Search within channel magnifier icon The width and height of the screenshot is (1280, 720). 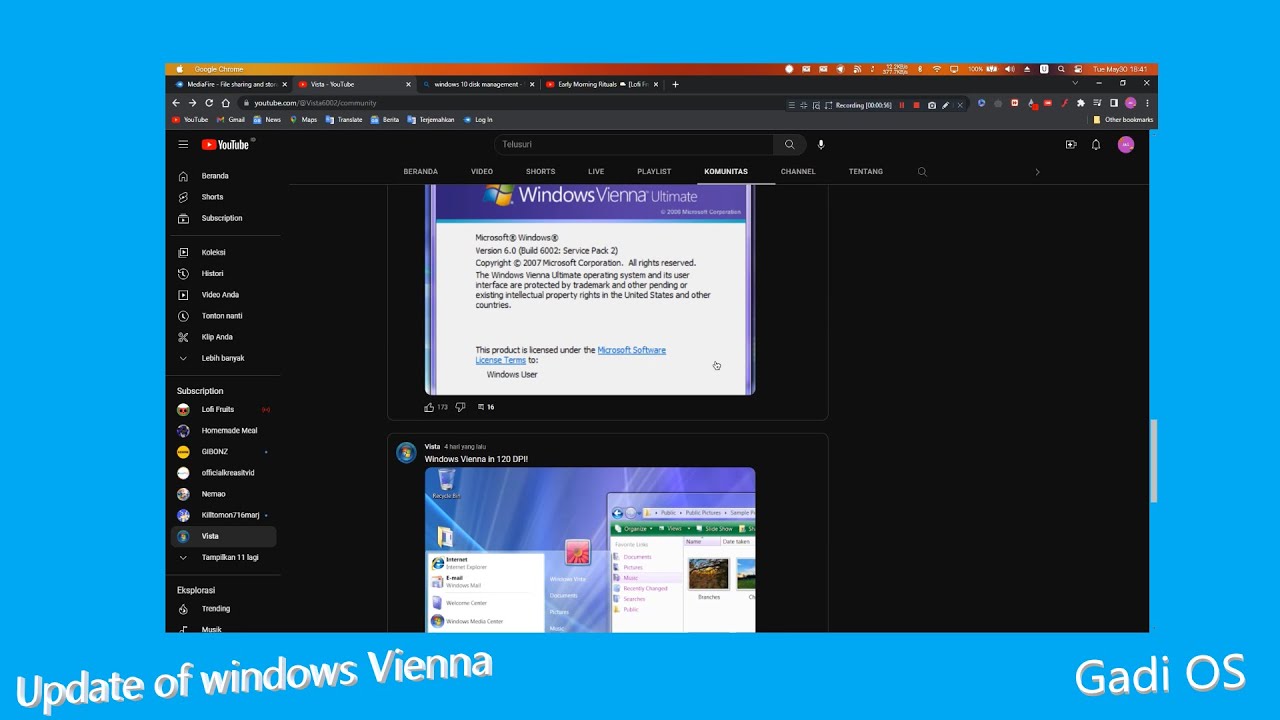coord(922,171)
